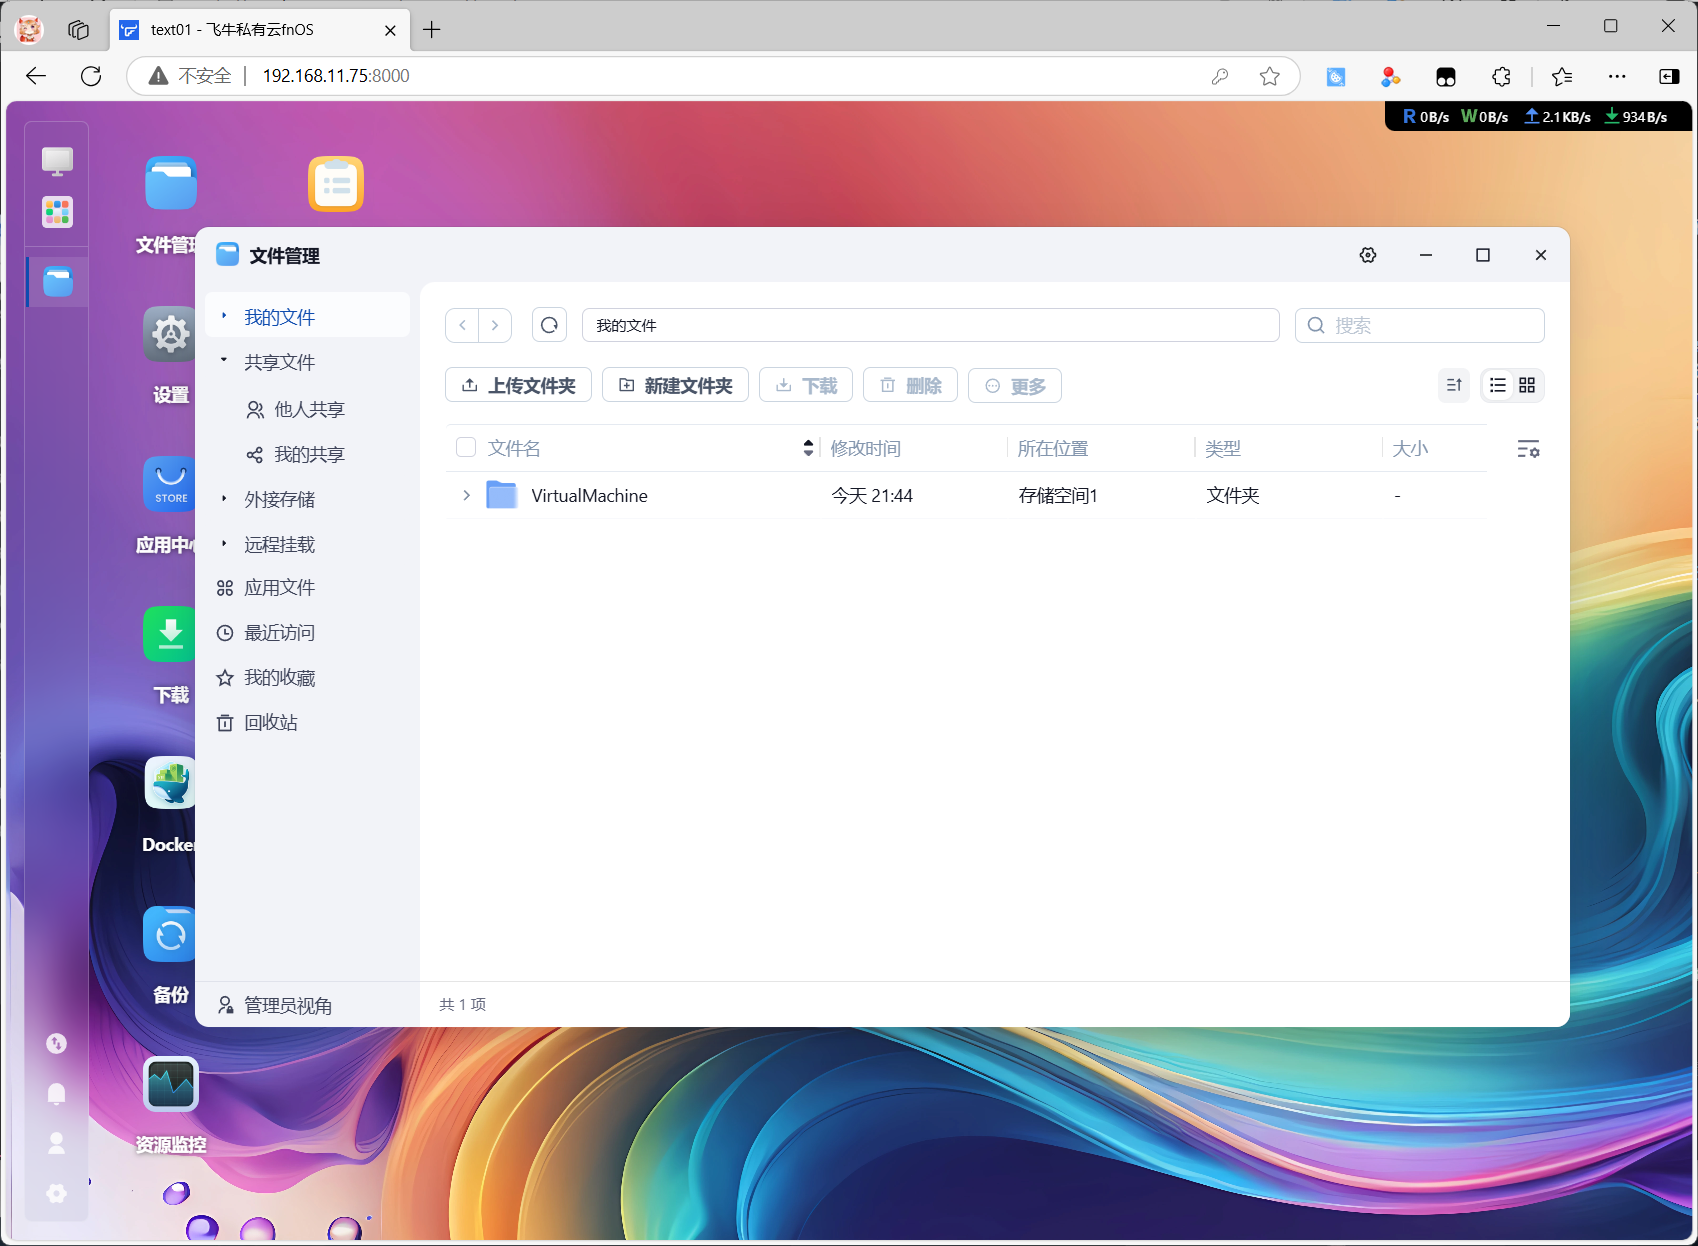The image size is (1698, 1246).
Task: Open the file manager settings gear
Action: click(x=1368, y=255)
